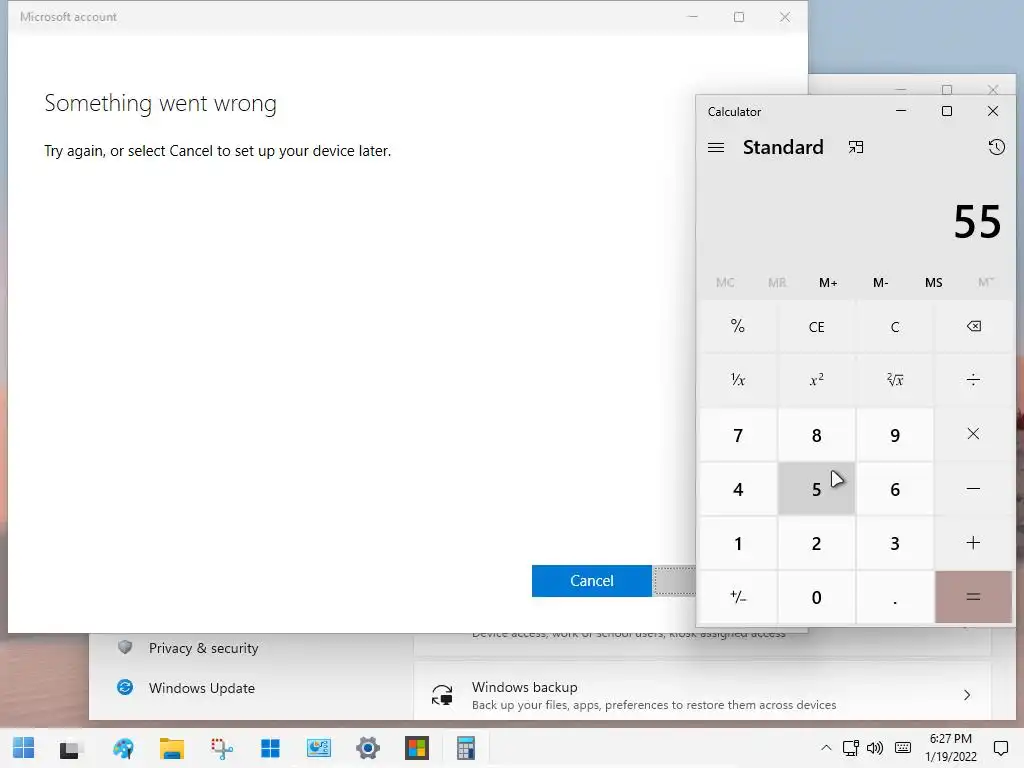Open Task View from taskbar
The height and width of the screenshot is (768, 1024).
[x=69, y=748]
